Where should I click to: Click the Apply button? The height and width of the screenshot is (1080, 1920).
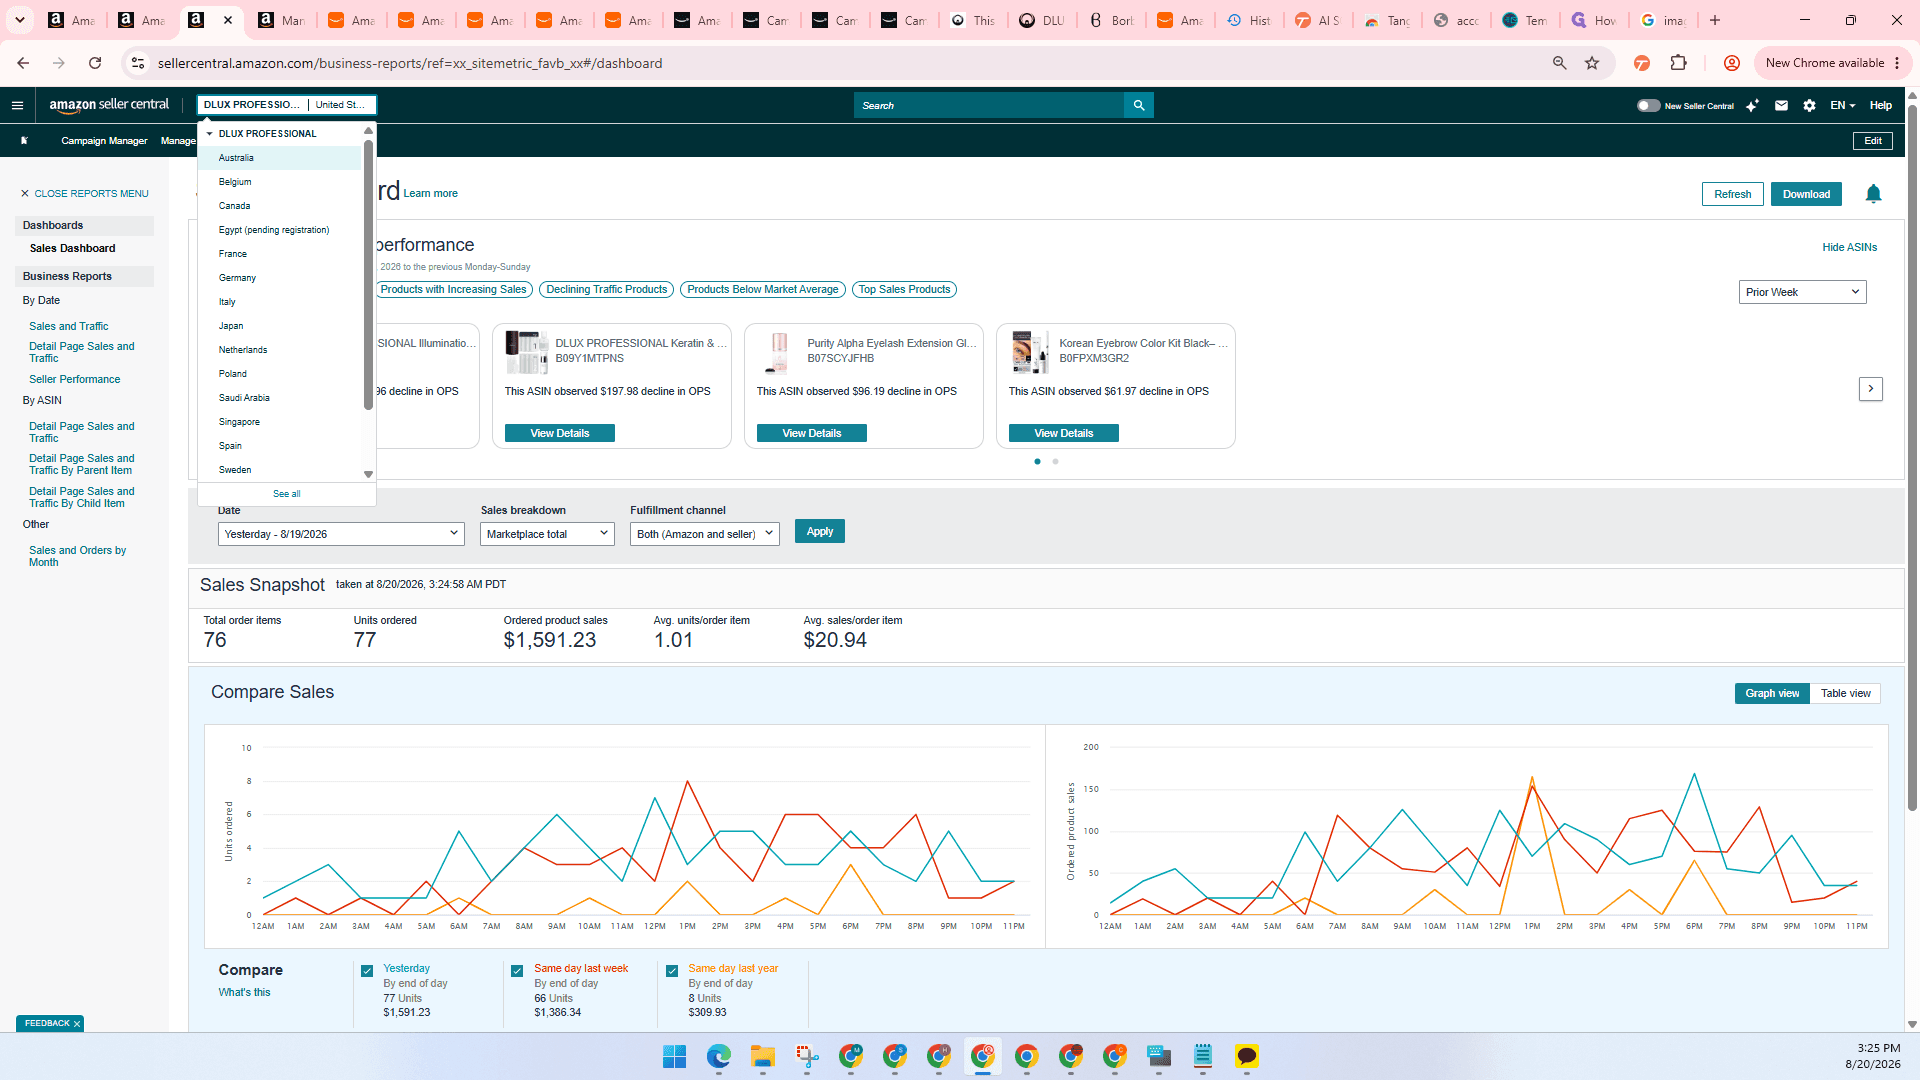tap(820, 531)
